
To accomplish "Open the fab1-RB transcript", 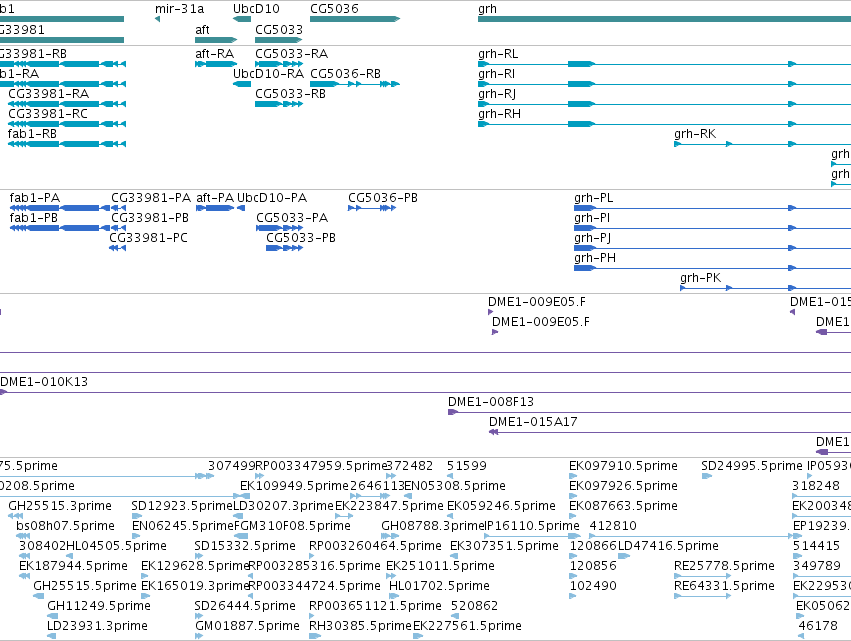I will click(x=67, y=144).
